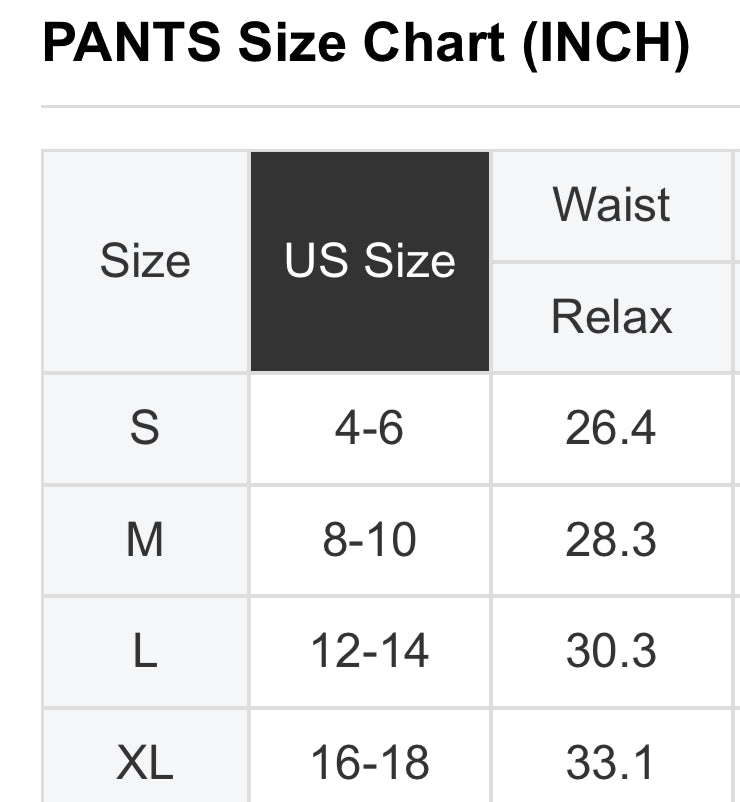Pick the 28.3 waist measurement cell
The height and width of the screenshot is (802, 740).
pos(611,541)
